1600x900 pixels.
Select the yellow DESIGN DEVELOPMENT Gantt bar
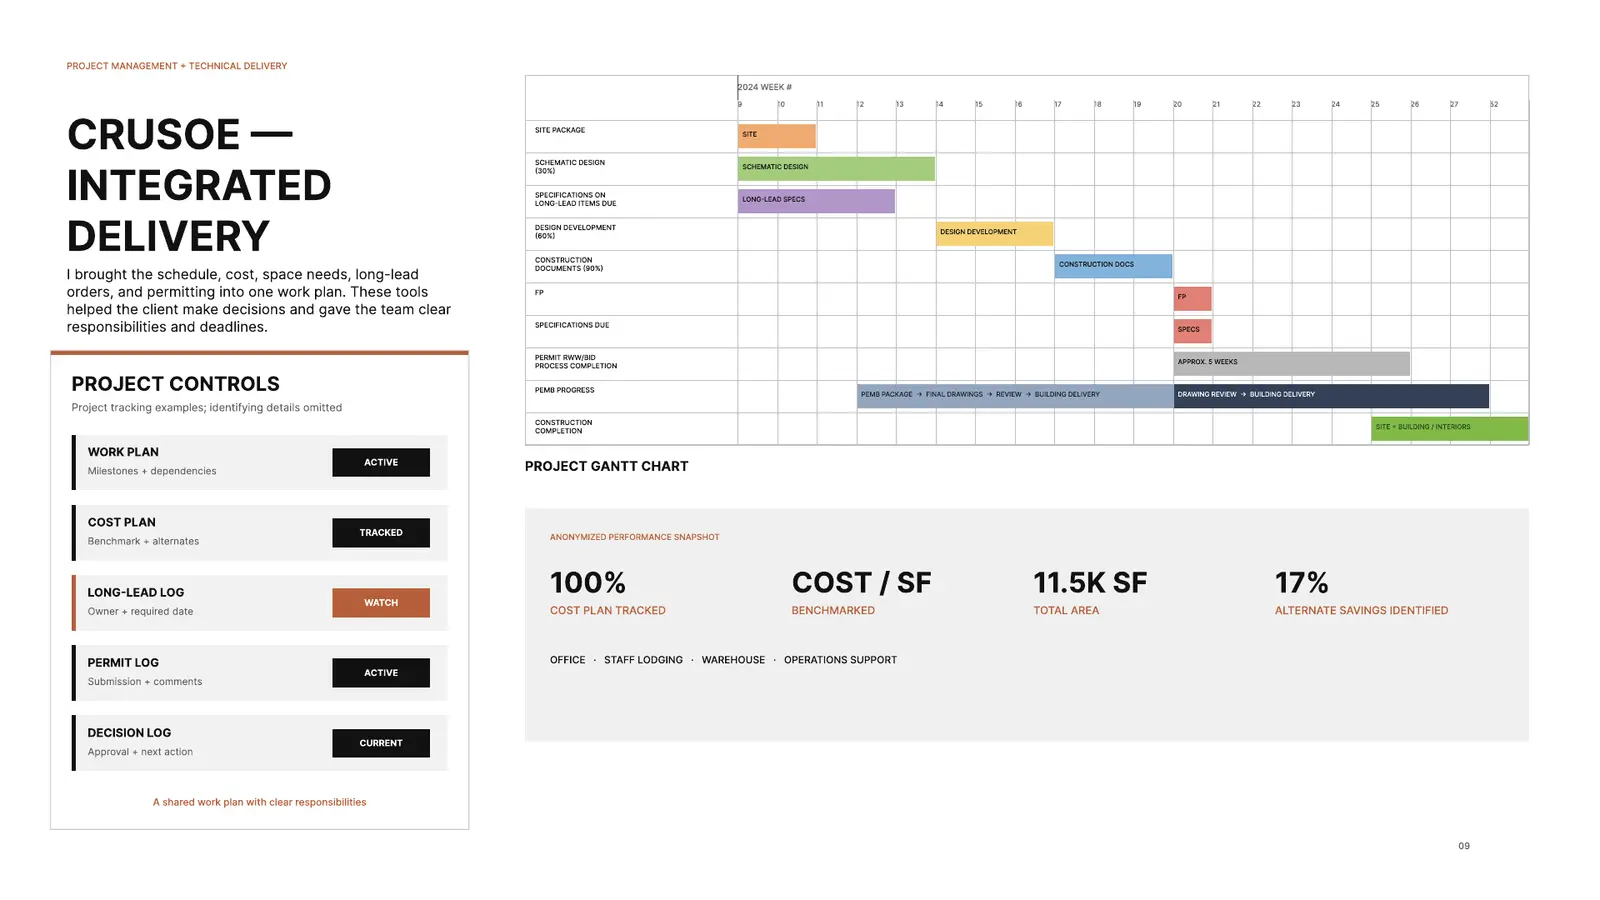(x=994, y=233)
